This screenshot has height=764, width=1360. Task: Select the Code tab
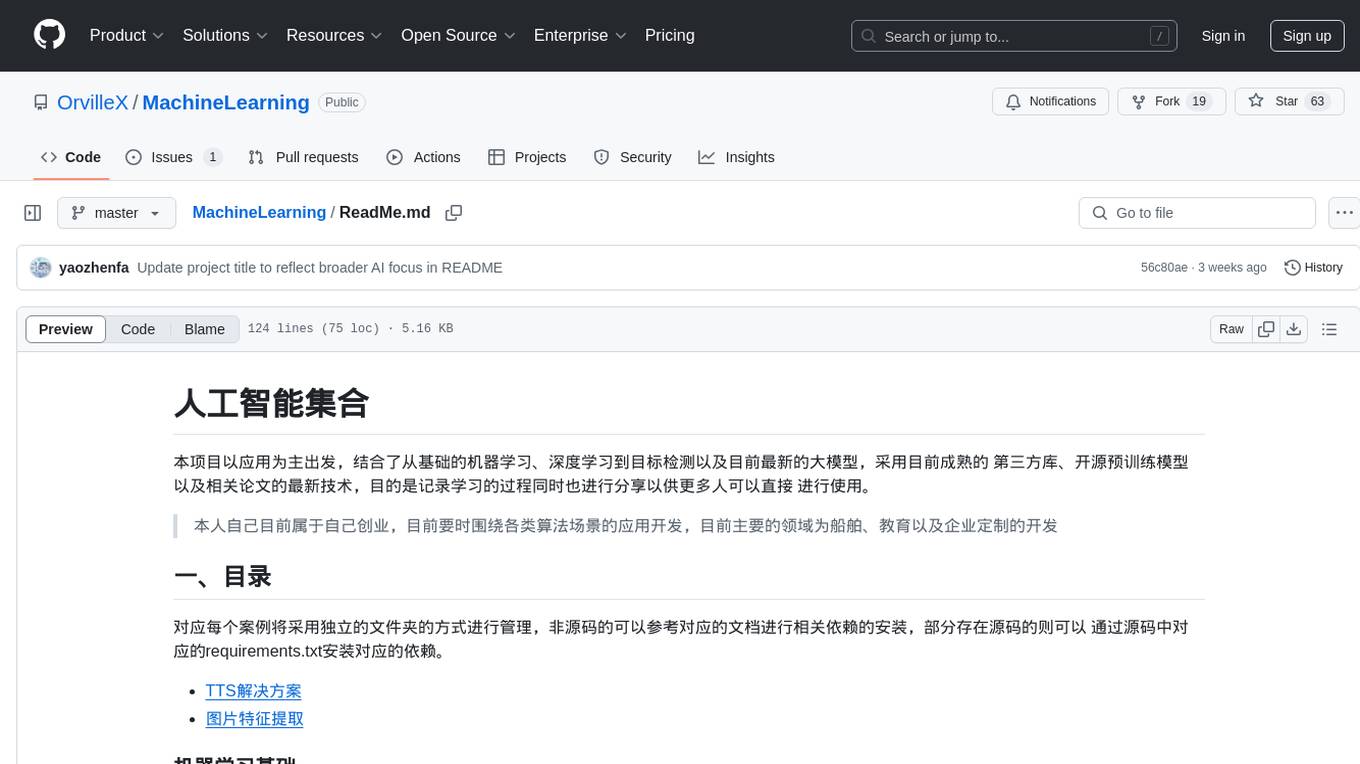point(70,157)
